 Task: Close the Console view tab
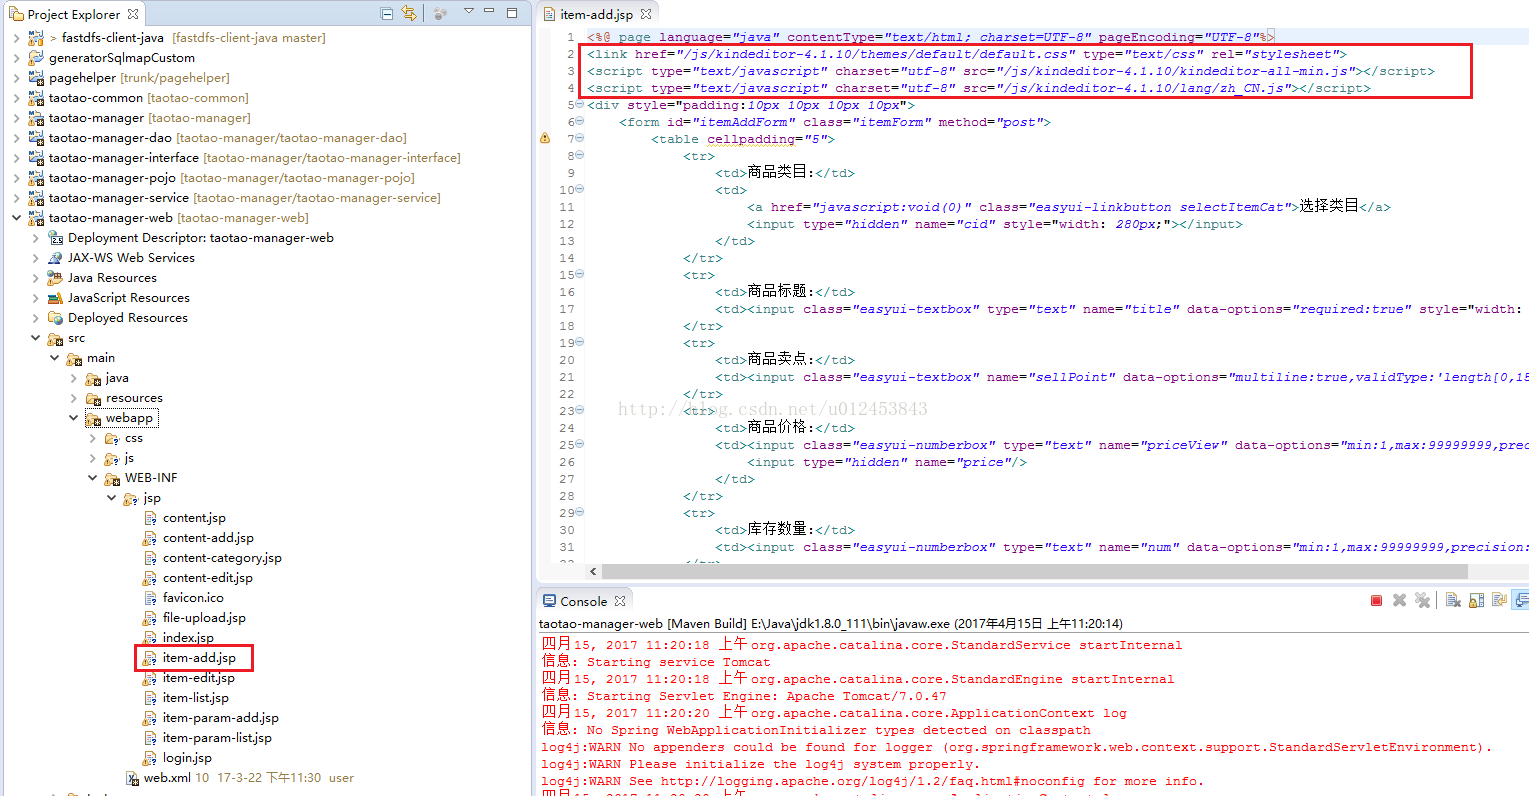(620, 601)
